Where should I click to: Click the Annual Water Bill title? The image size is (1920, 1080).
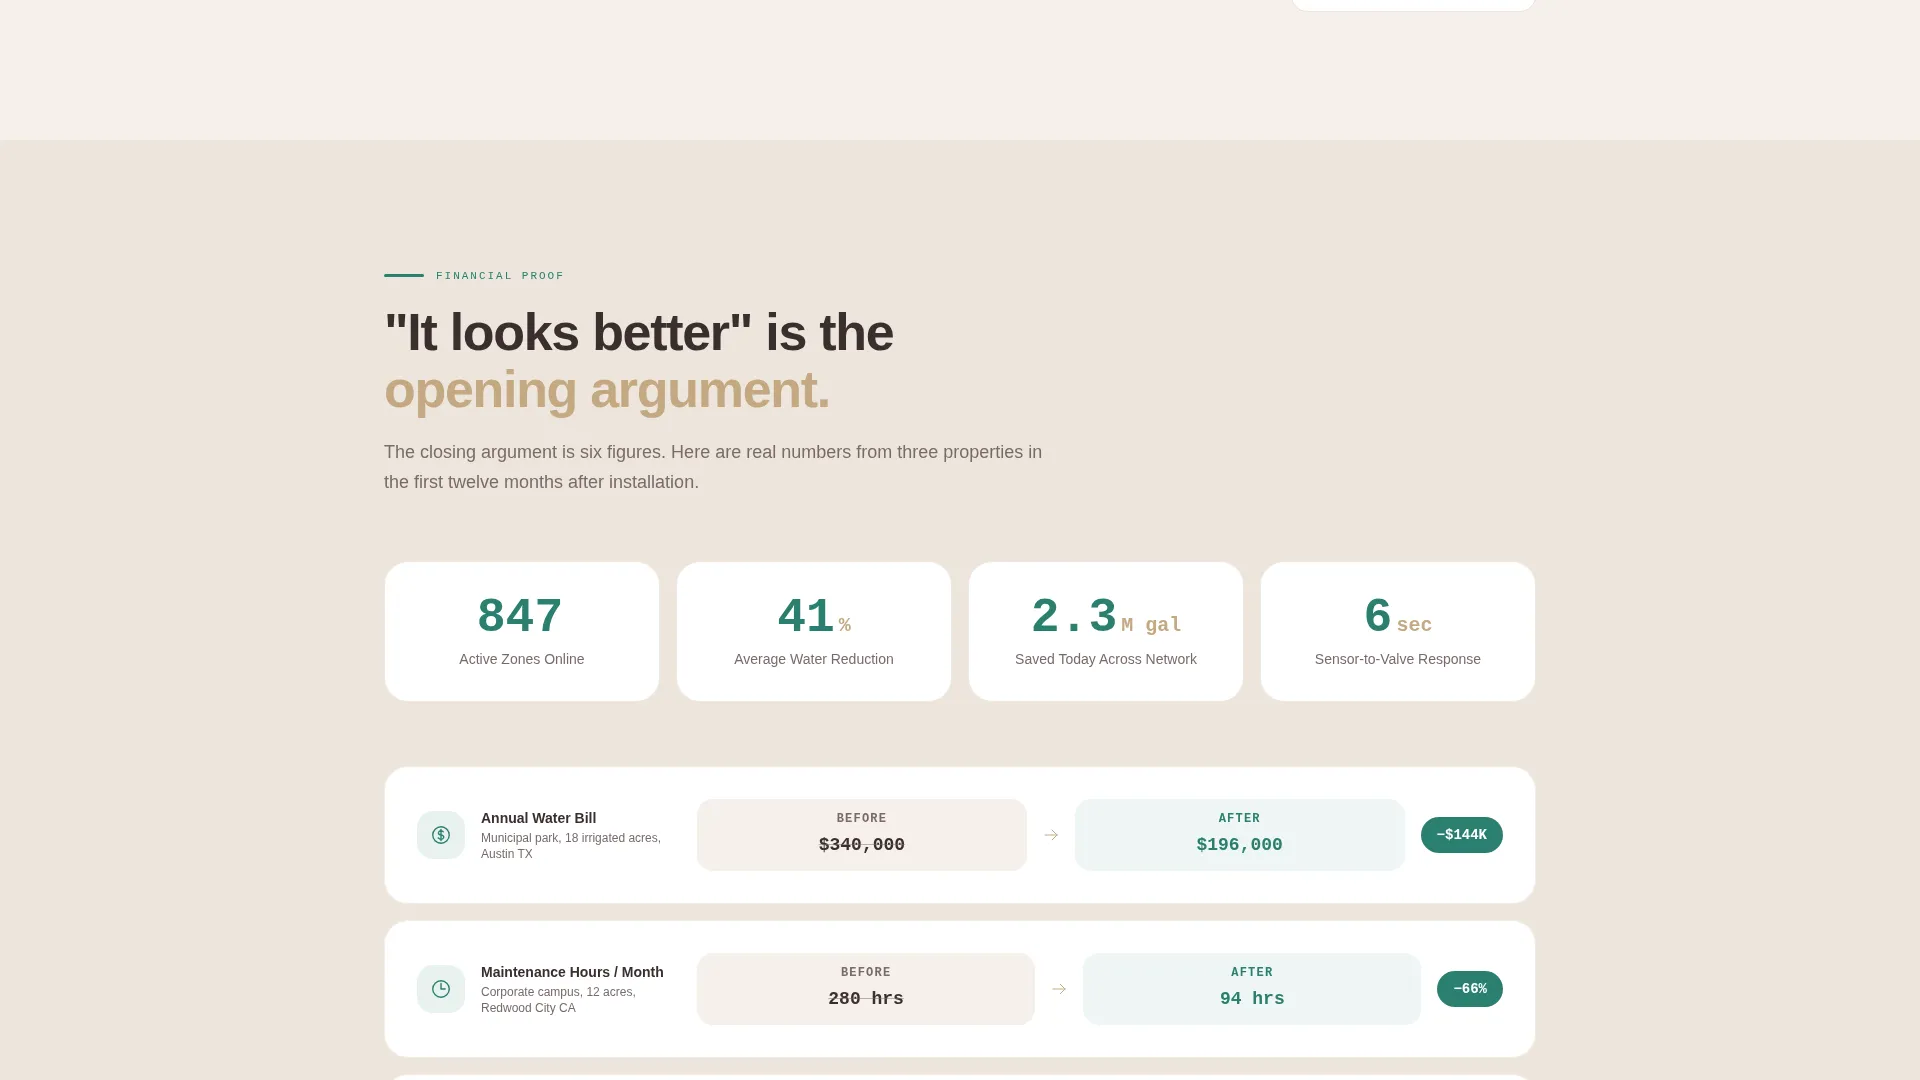pyautogui.click(x=538, y=818)
